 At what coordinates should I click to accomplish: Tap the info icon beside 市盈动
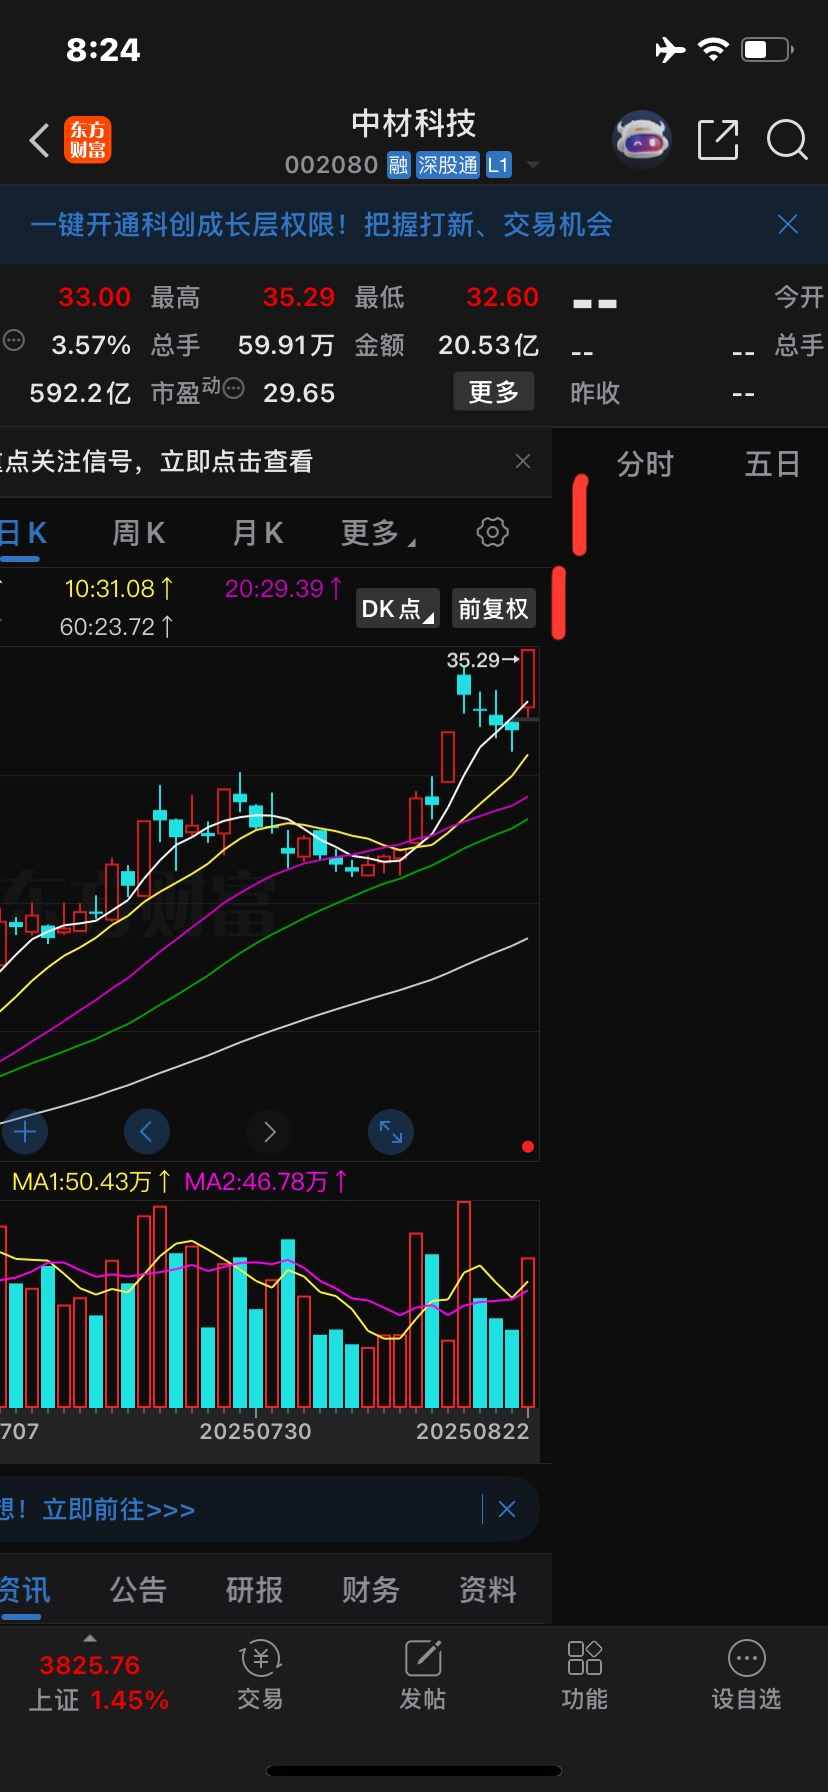coord(233,388)
